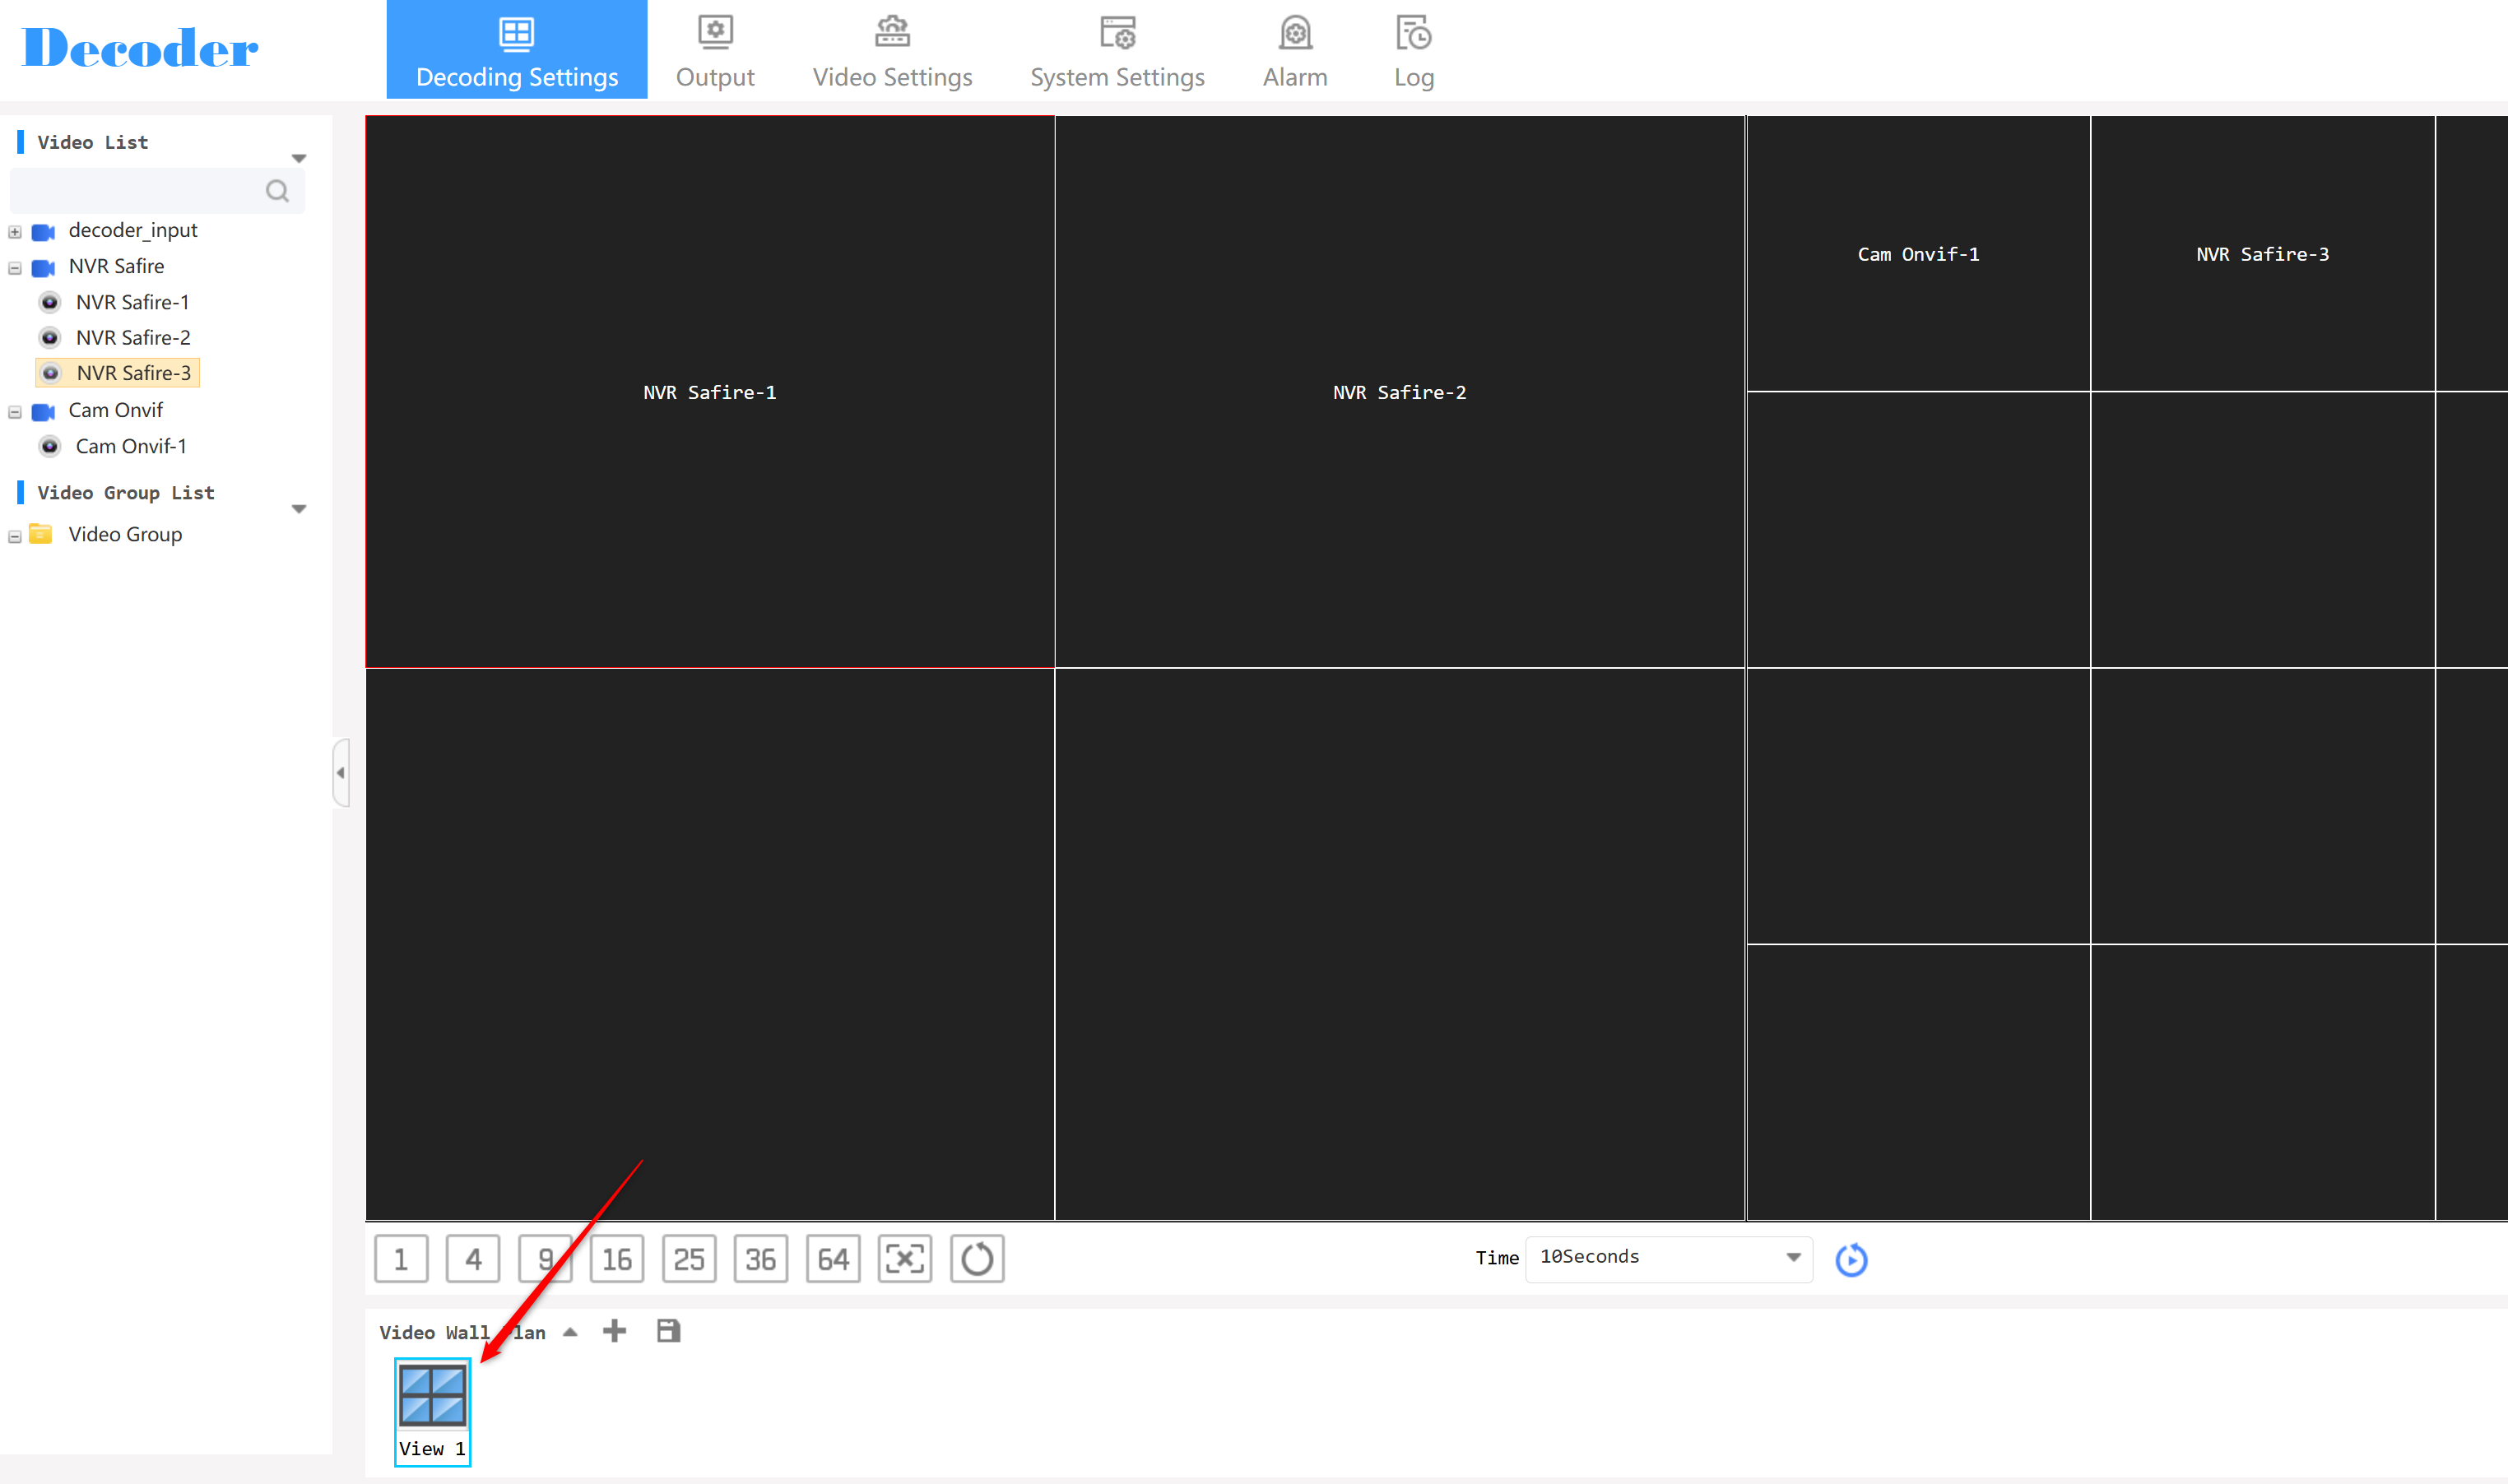Image resolution: width=2508 pixels, height=1484 pixels.
Task: Set 4-window split layout
Action: [x=473, y=1258]
